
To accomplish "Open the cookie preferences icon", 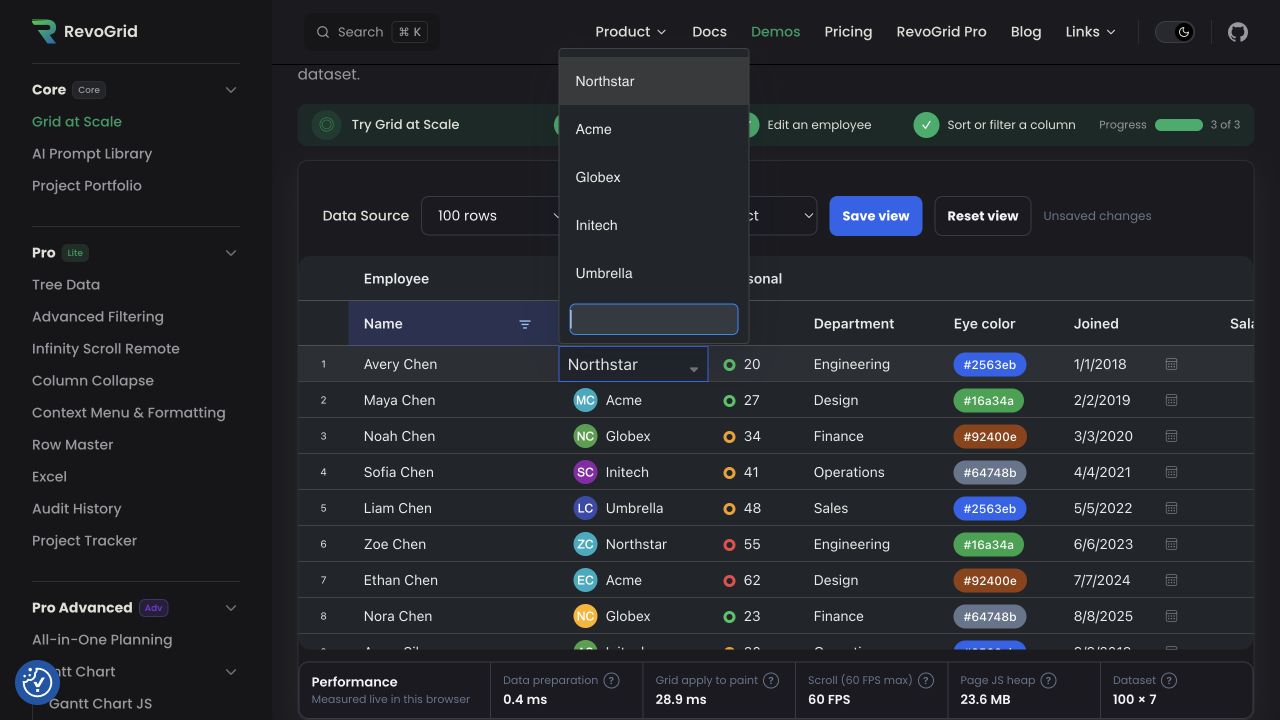I will pos(37,682).
